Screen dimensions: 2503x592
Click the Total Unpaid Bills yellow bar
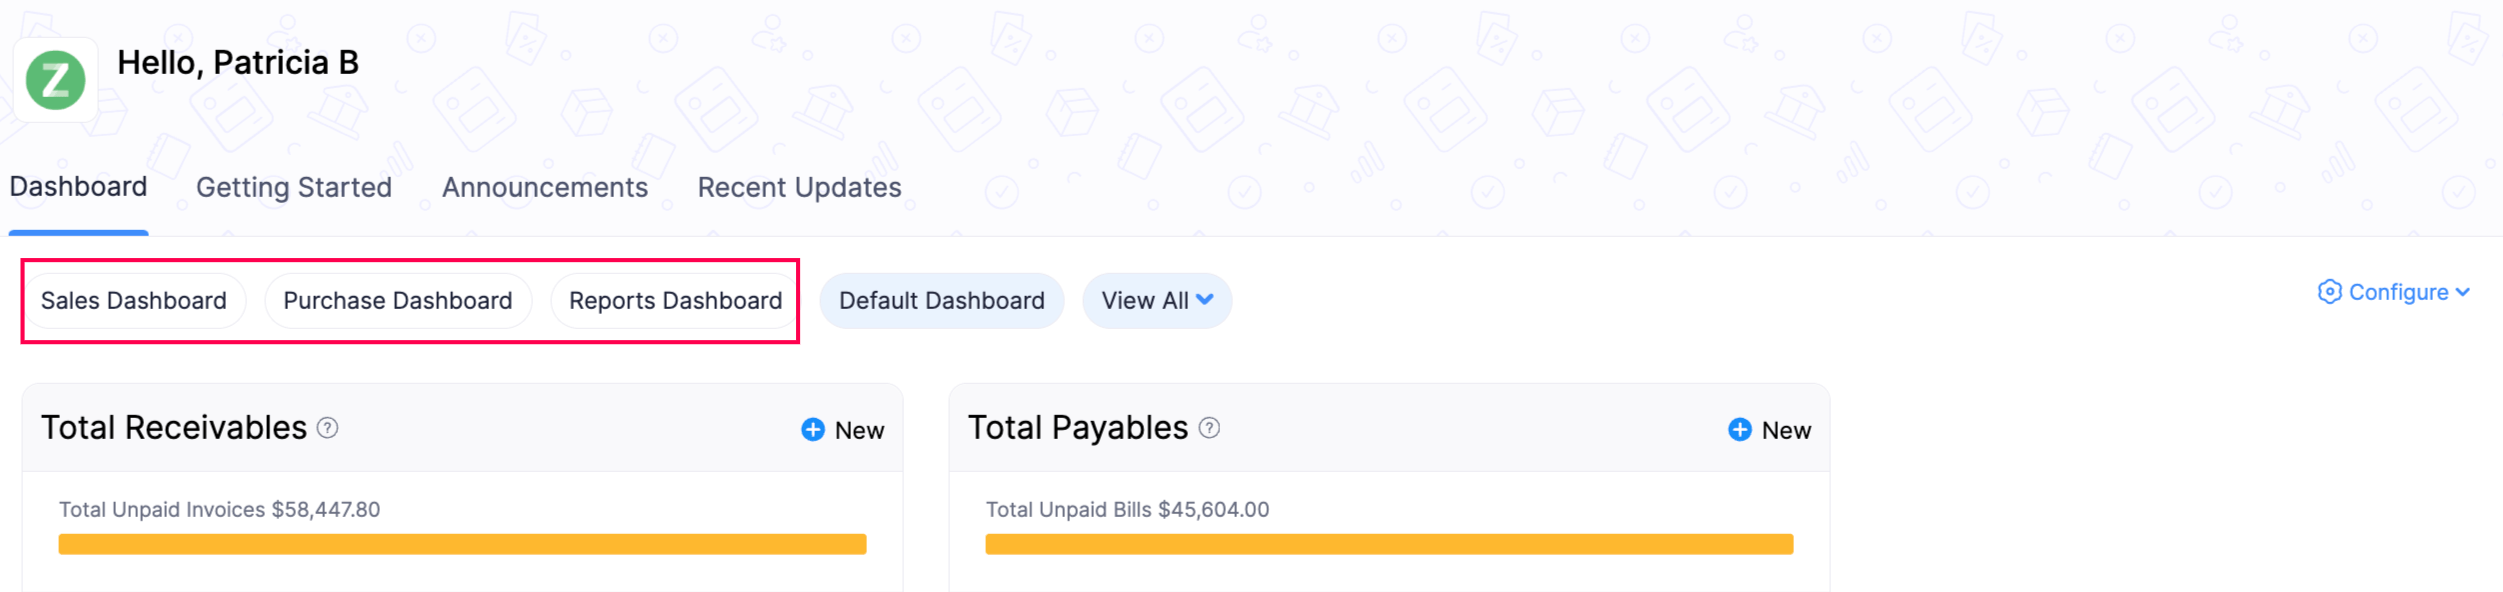click(x=1389, y=544)
